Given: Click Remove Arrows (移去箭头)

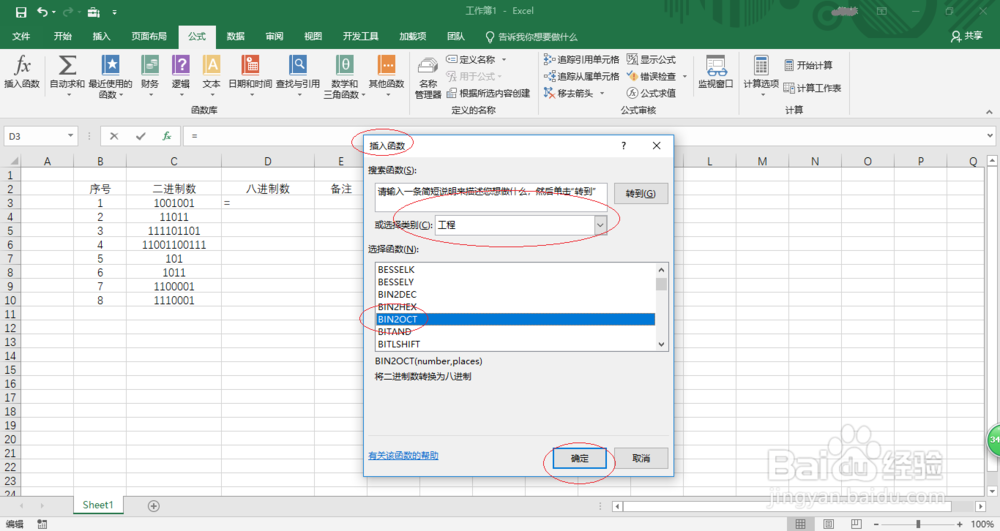Looking at the screenshot, I should pos(568,93).
